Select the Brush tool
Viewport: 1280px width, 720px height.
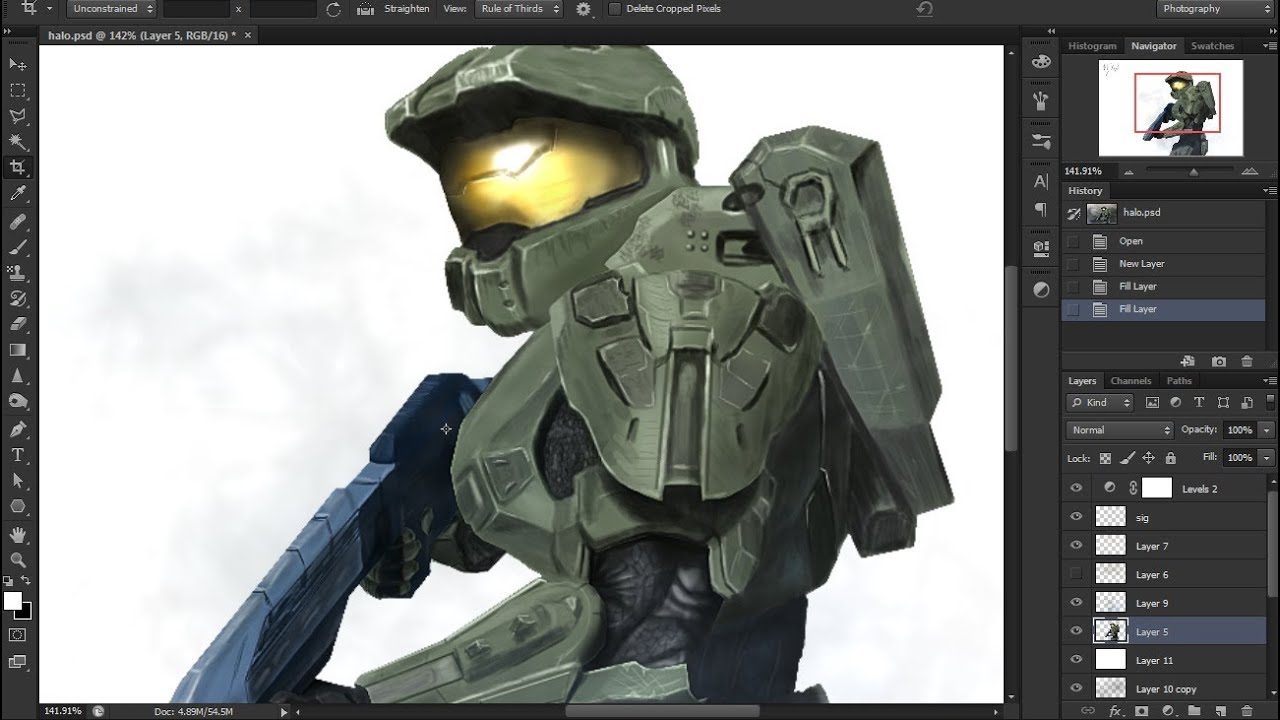[x=17, y=247]
